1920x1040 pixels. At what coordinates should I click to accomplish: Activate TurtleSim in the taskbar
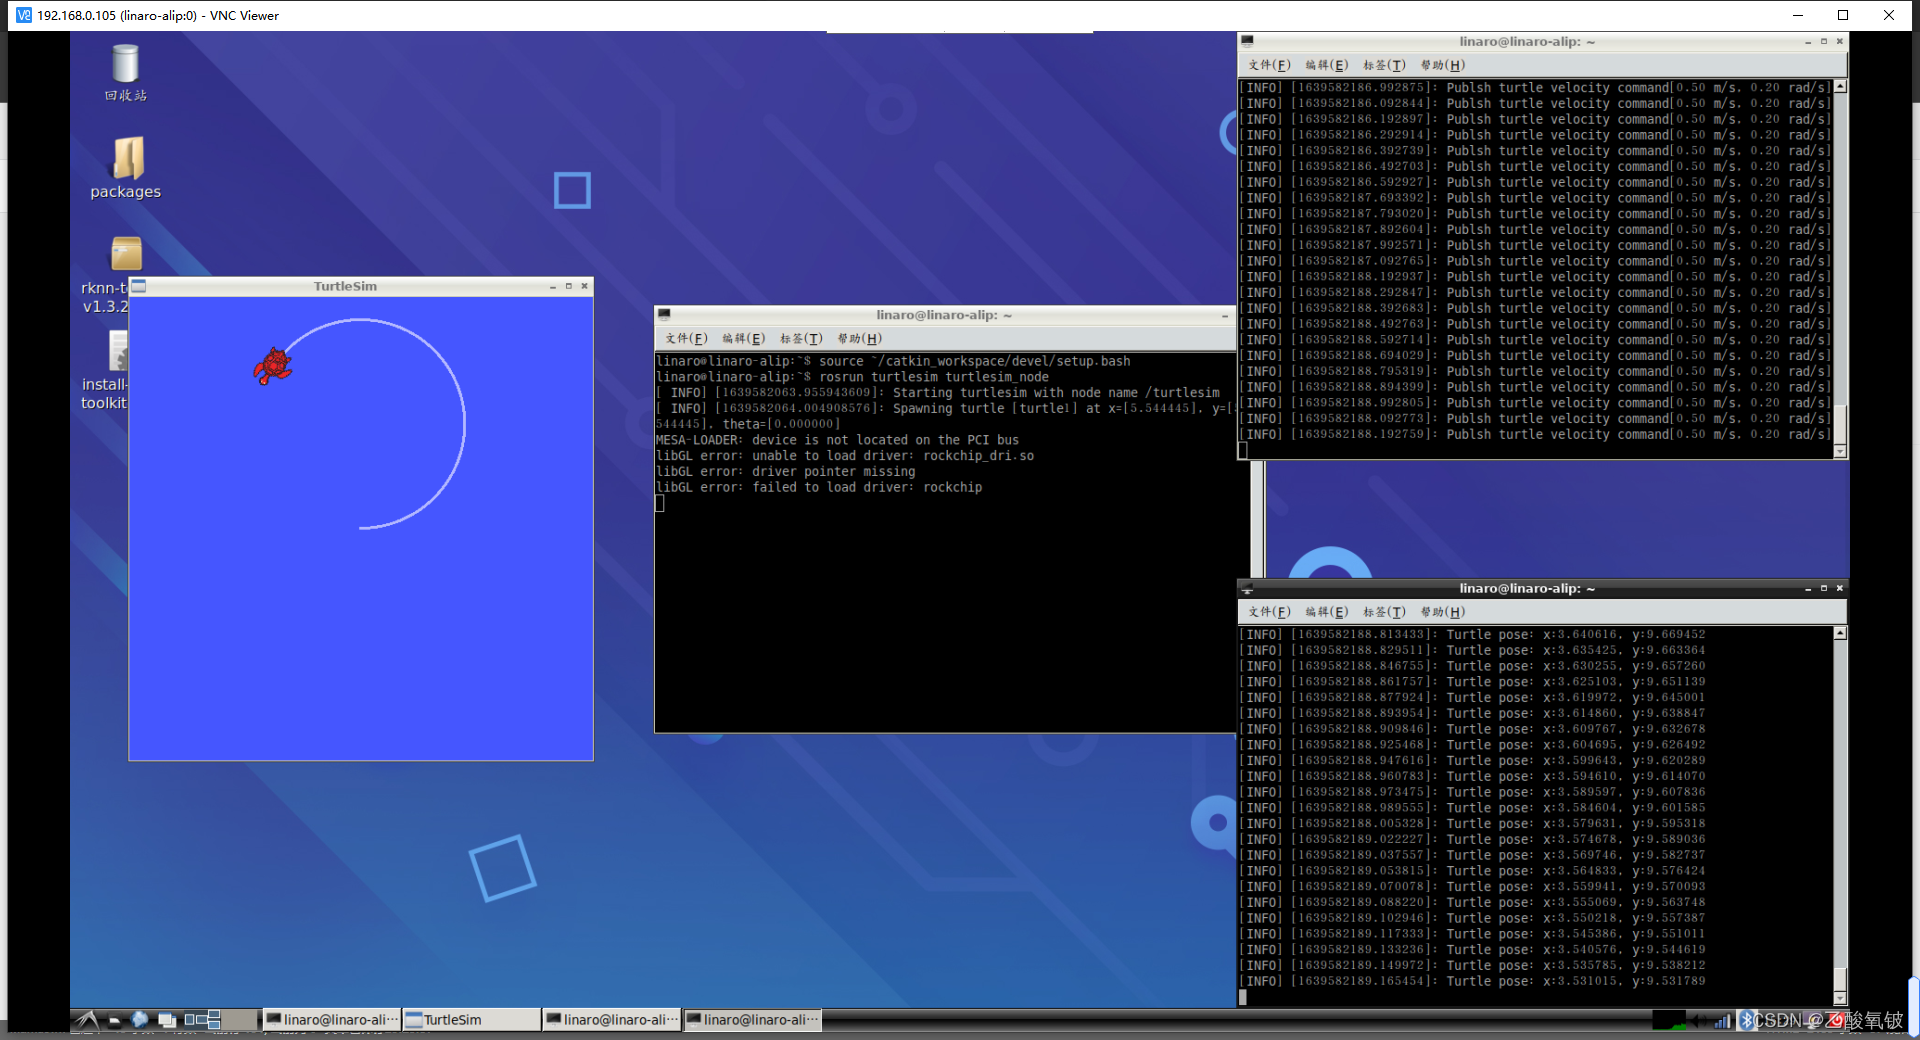pyautogui.click(x=471, y=1019)
